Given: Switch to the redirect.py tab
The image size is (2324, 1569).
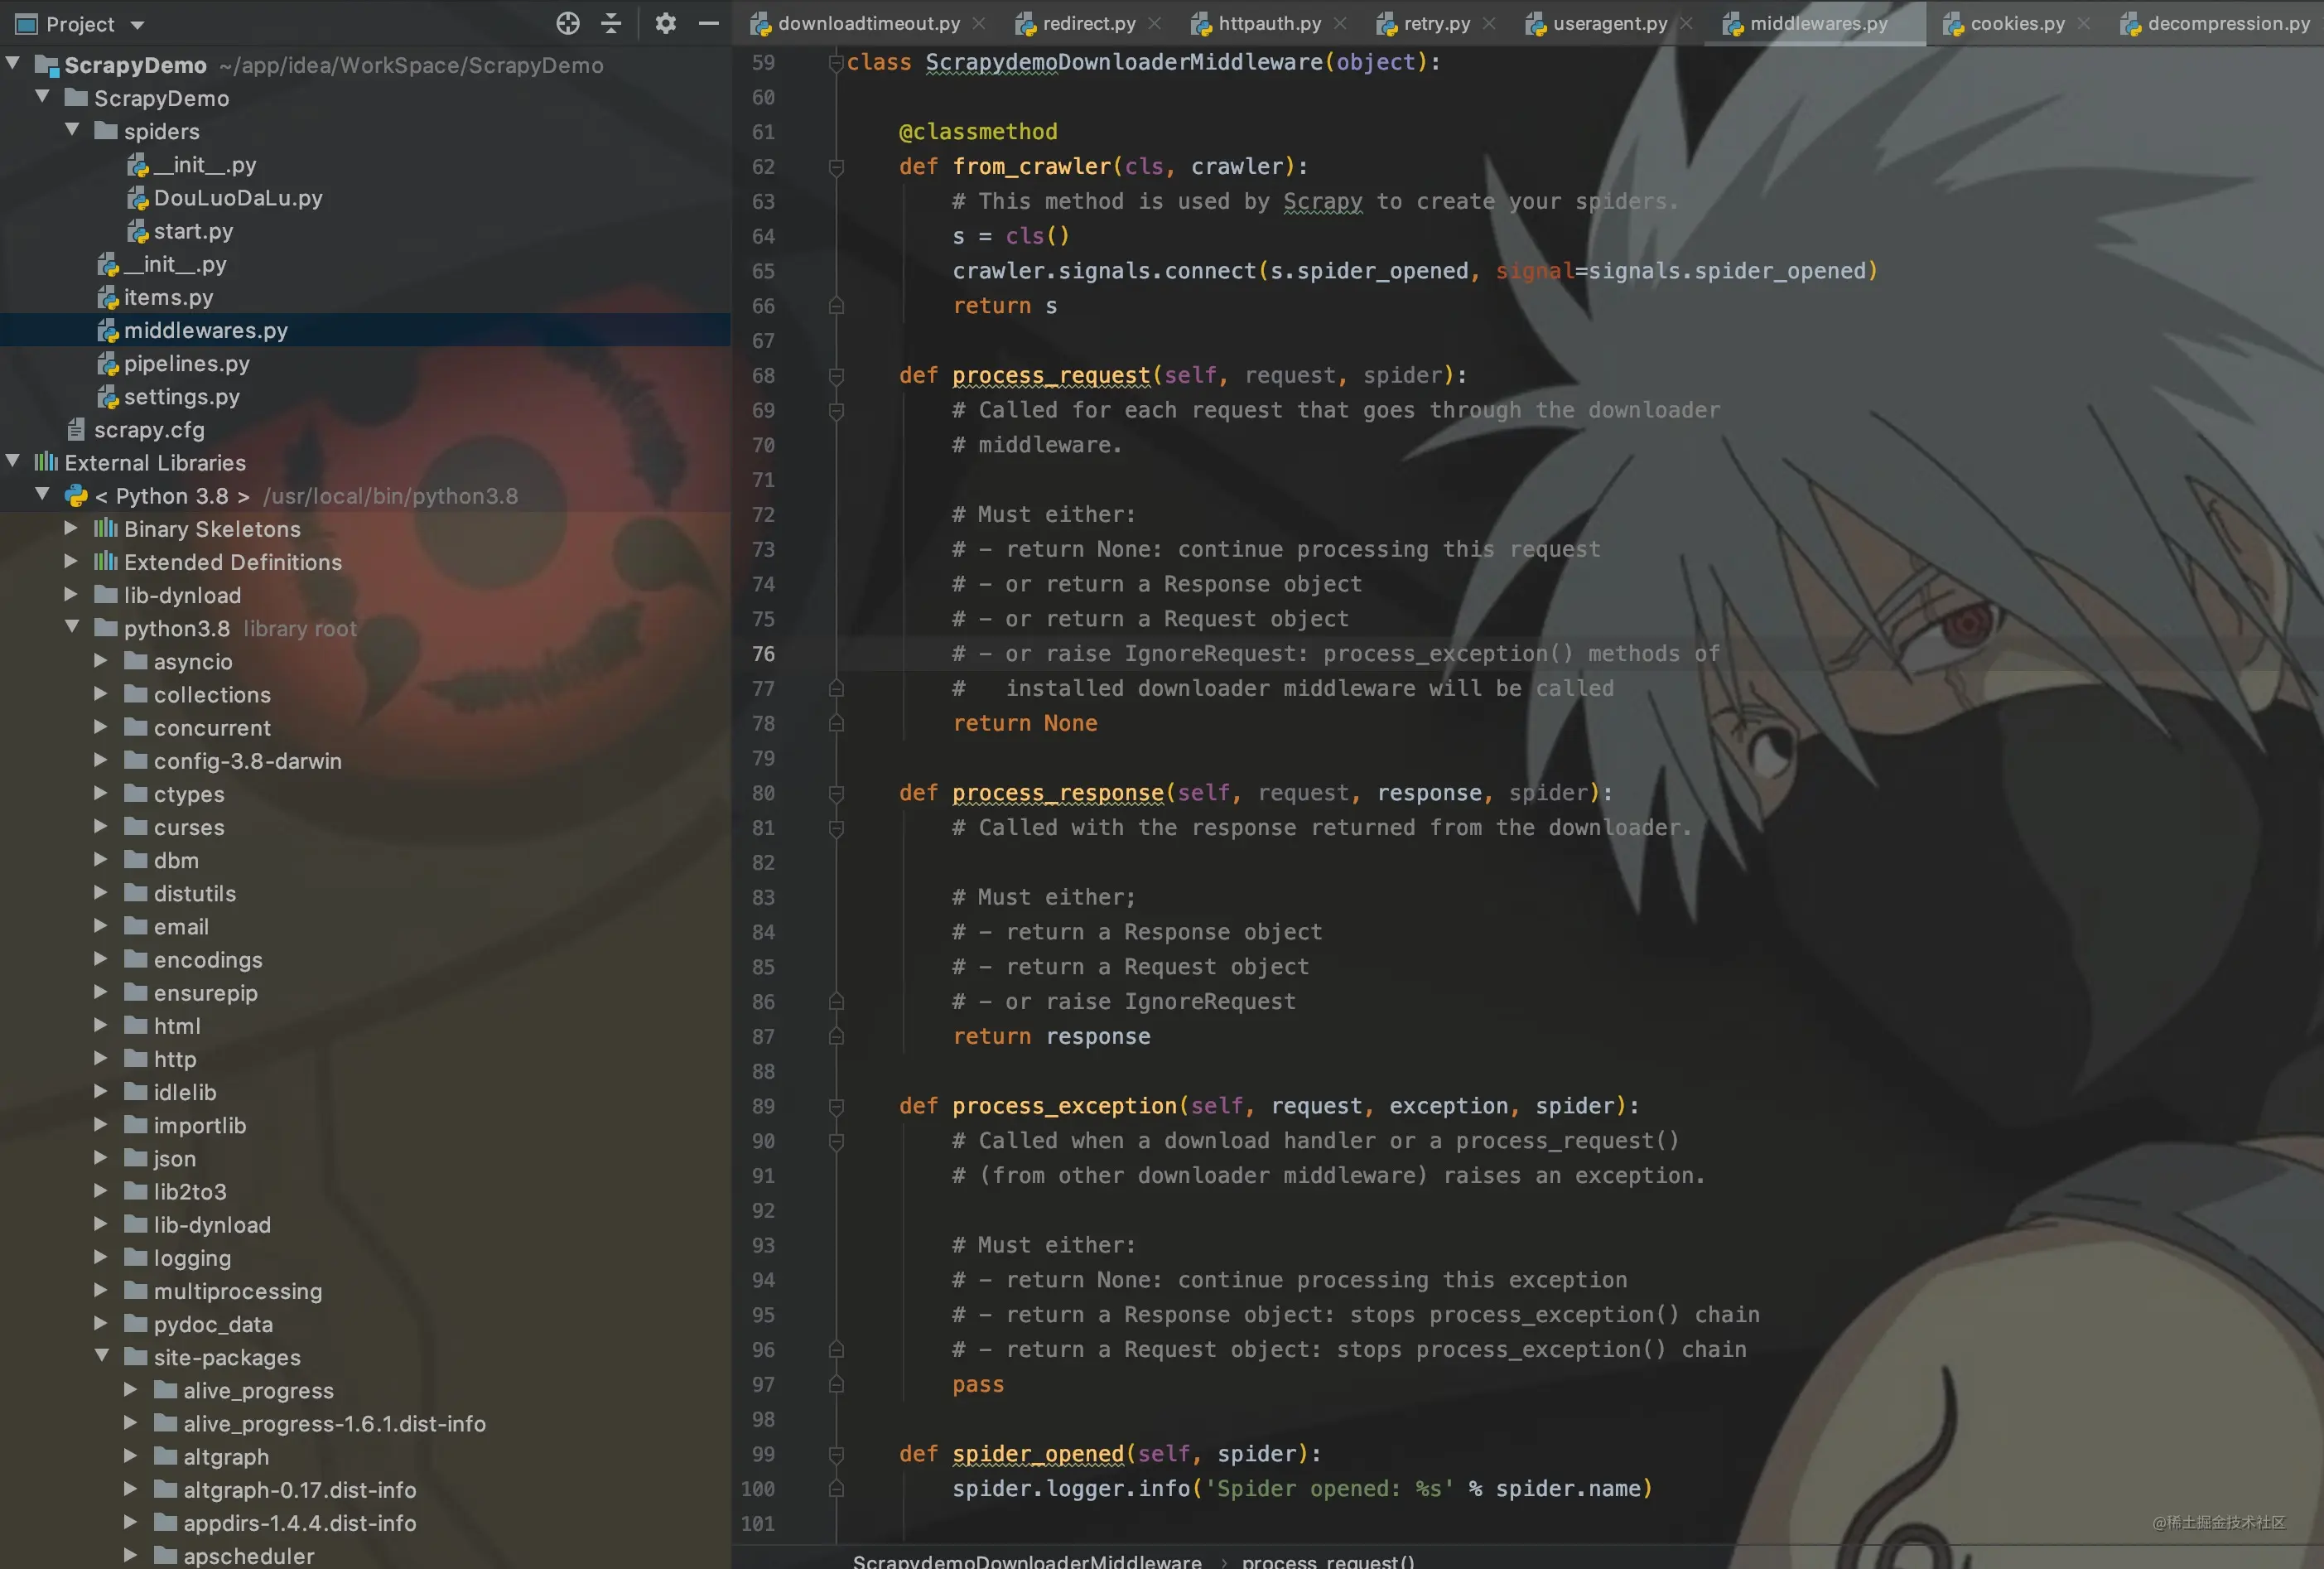Looking at the screenshot, I should pos(1089,23).
